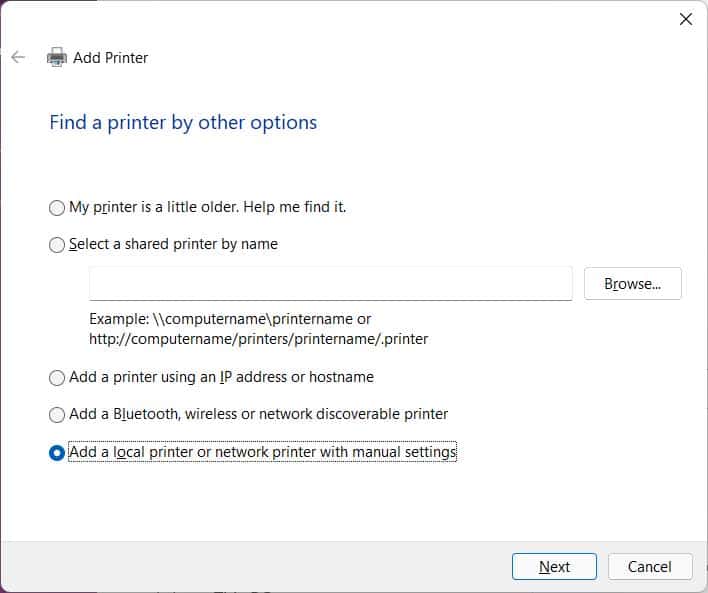This screenshot has width=708, height=593.
Task: Click the 'Add Printer' window title text
Action: point(110,57)
